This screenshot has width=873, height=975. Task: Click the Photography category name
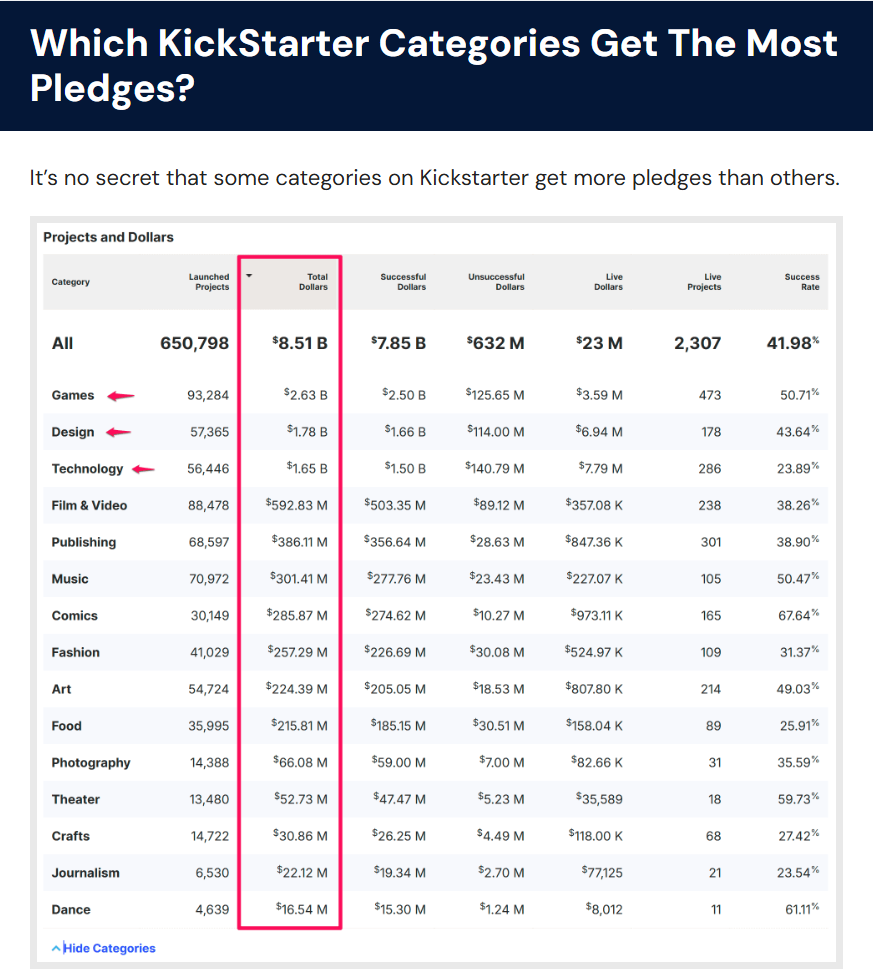pos(91,763)
